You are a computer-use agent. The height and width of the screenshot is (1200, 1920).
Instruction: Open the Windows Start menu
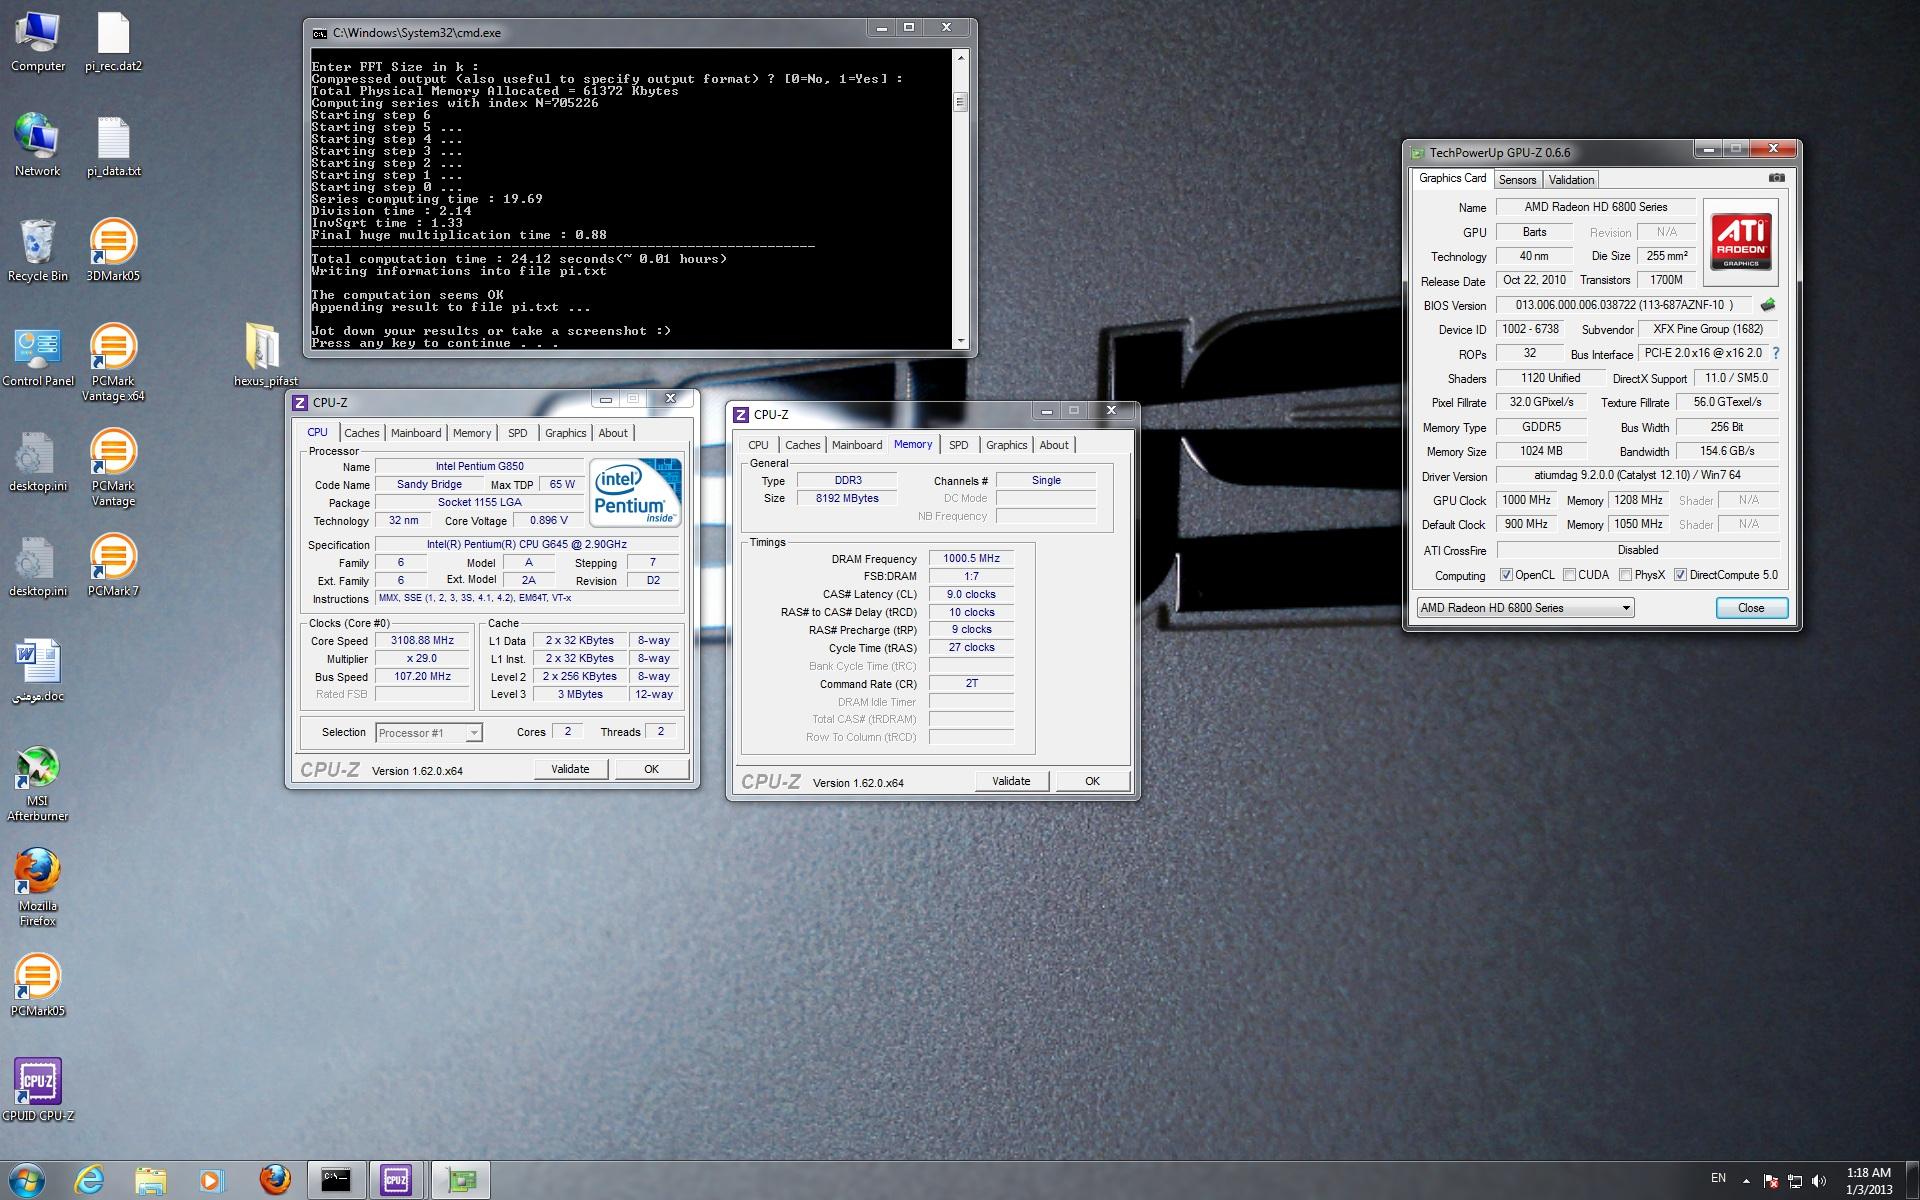coord(27,1181)
